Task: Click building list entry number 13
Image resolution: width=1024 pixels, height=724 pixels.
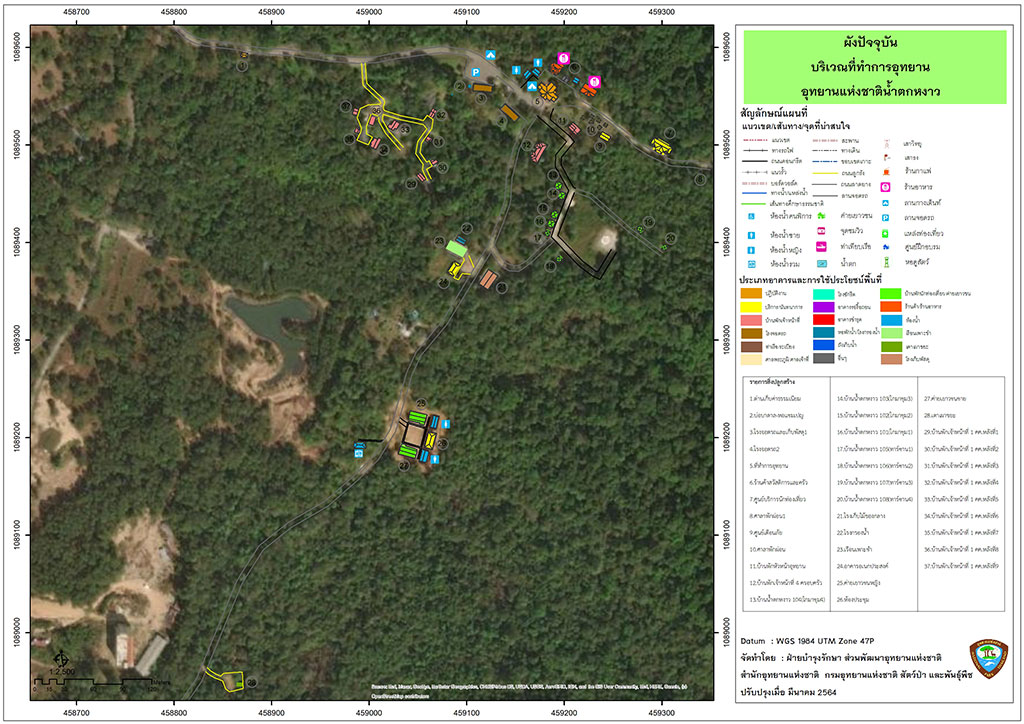Action: [787, 599]
